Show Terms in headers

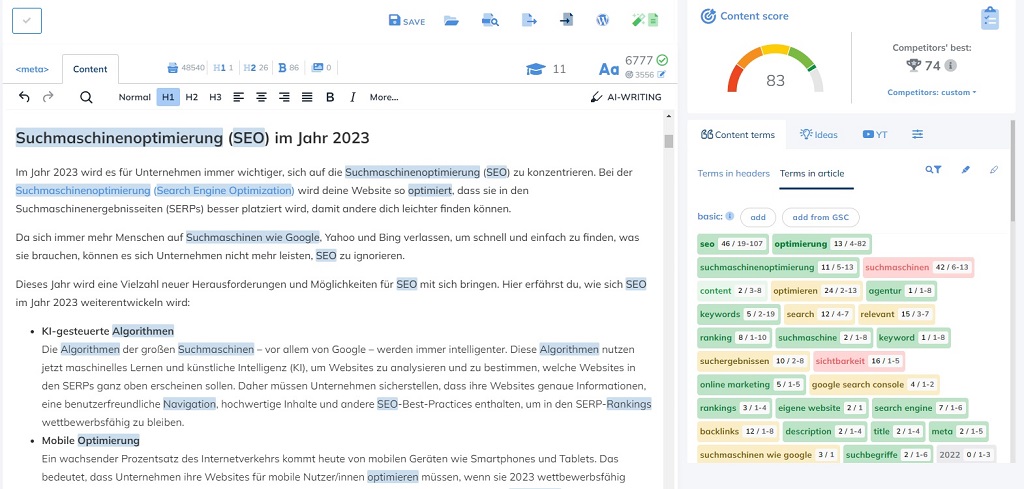[x=734, y=174]
